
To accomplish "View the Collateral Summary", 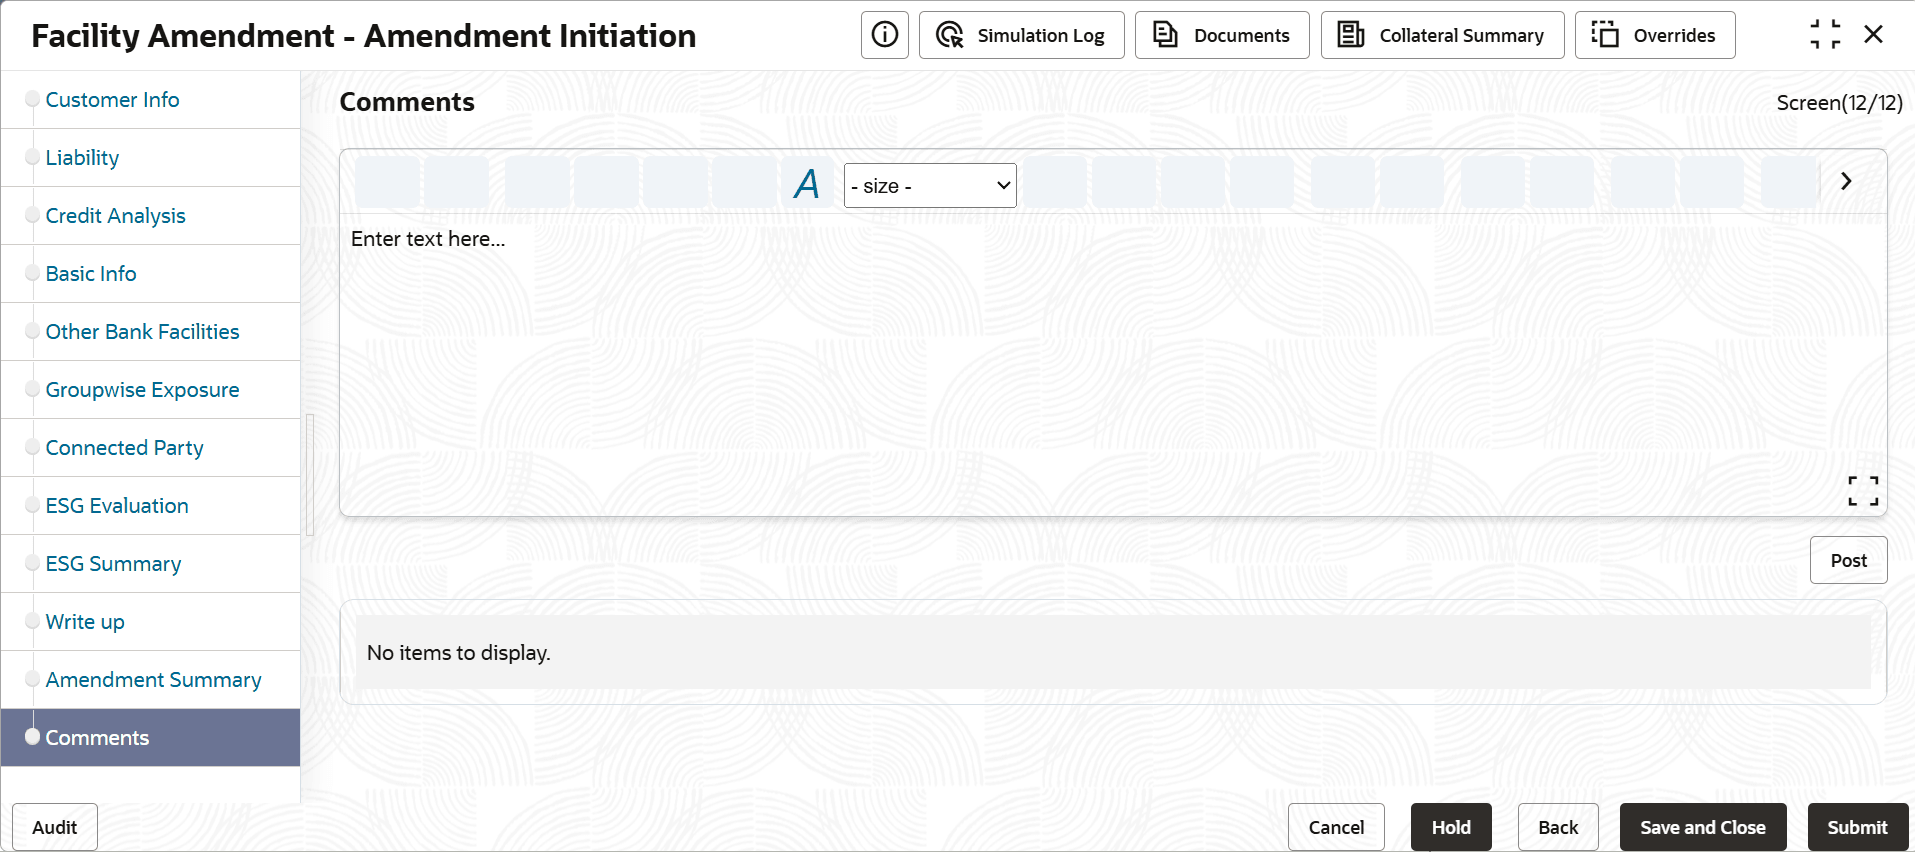I will 1442,35.
